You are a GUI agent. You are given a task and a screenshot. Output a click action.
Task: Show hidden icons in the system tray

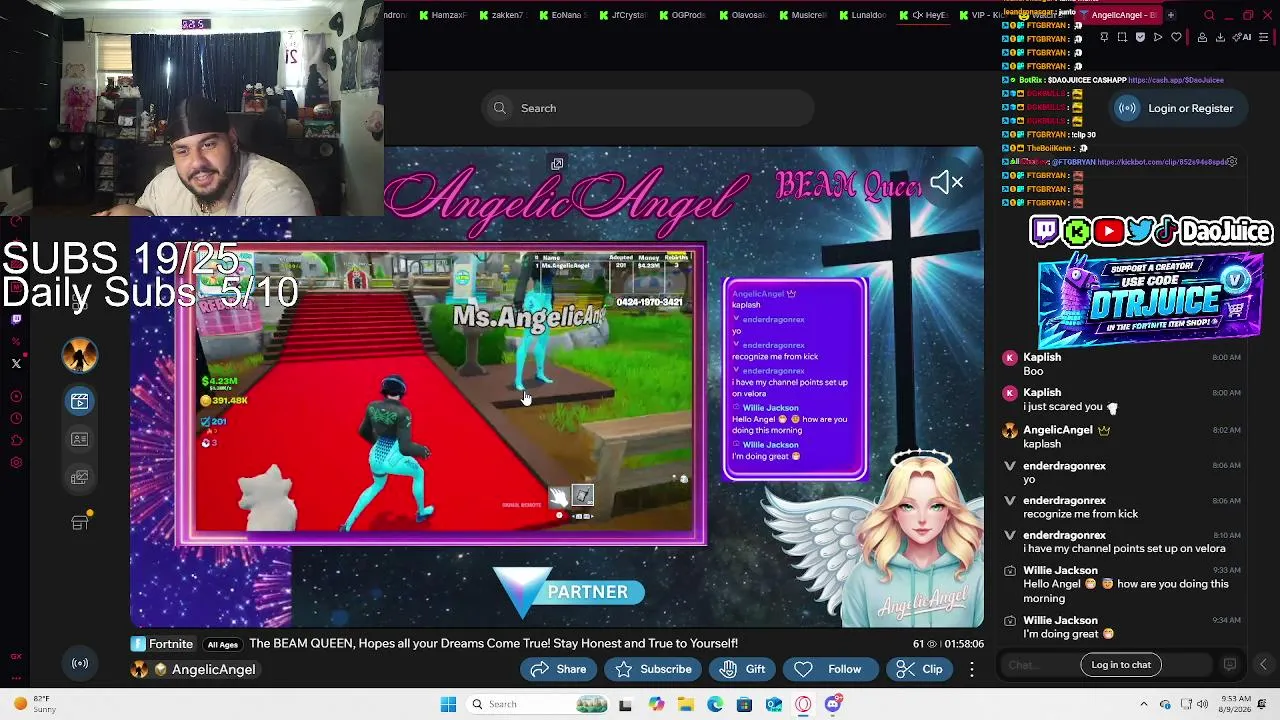coord(1143,704)
